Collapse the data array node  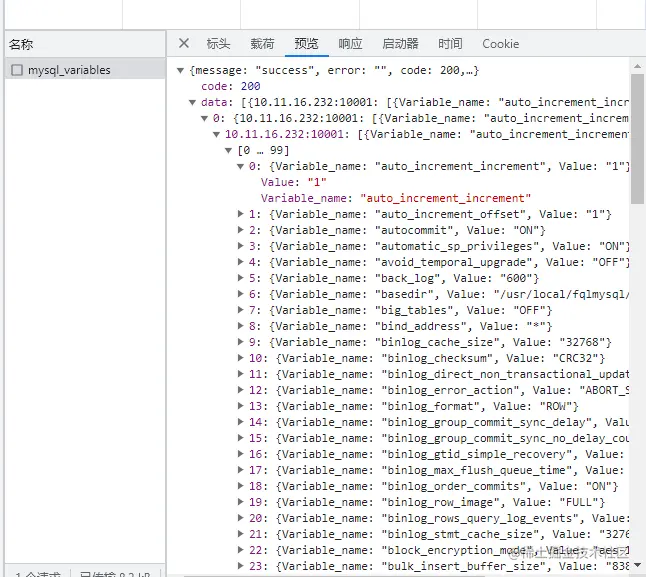(x=192, y=103)
